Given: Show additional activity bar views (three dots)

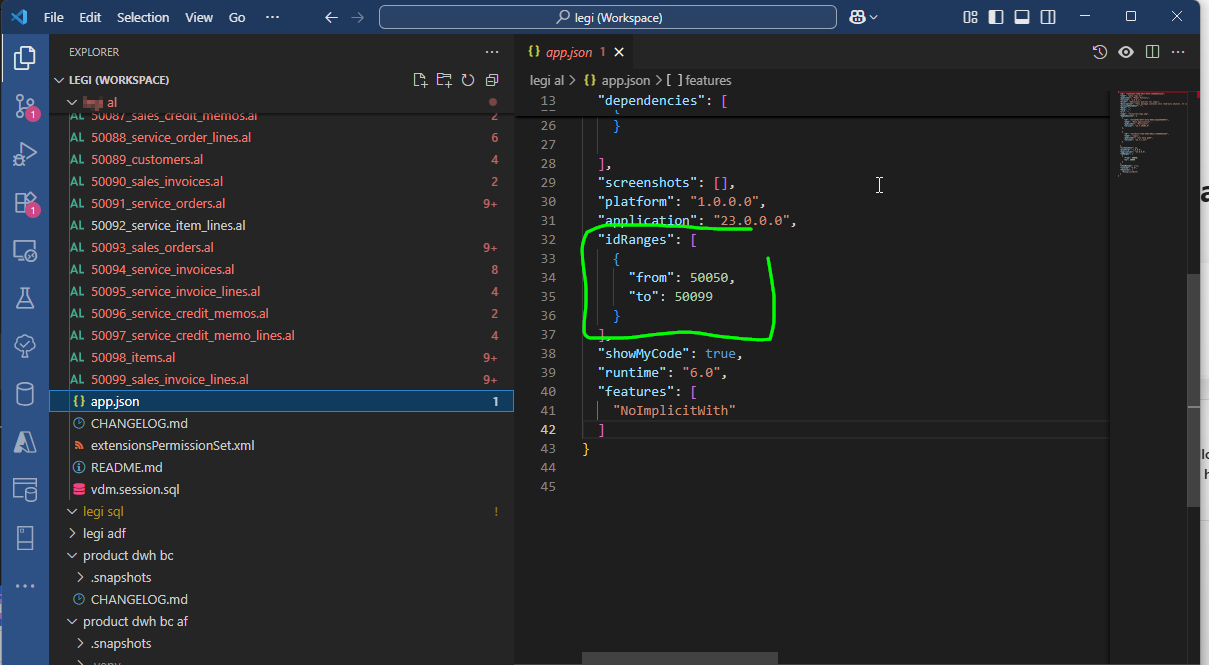Looking at the screenshot, I should point(25,586).
